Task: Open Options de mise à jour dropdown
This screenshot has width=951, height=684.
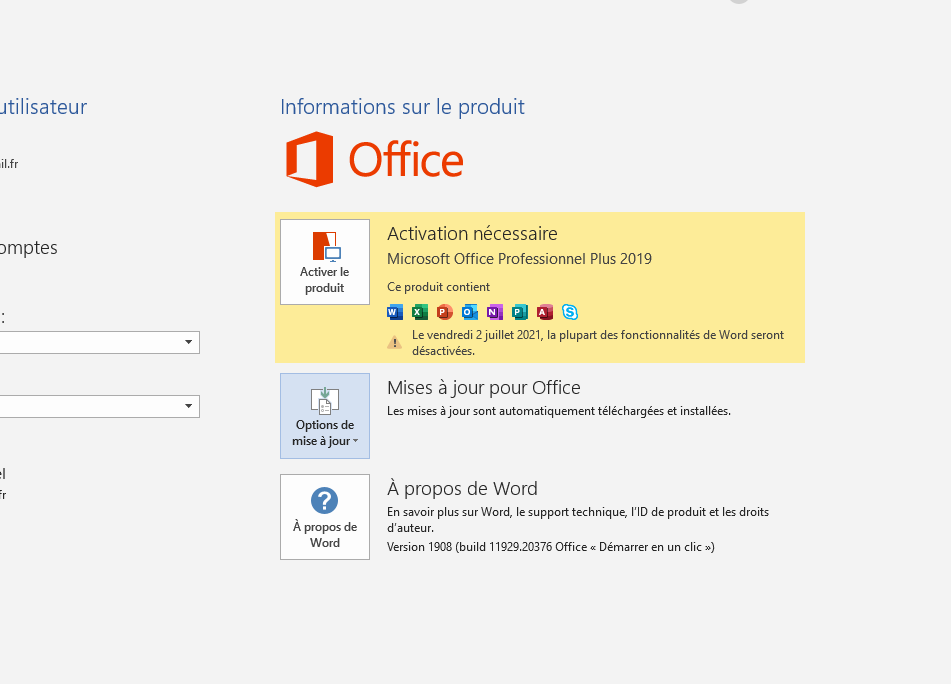Action: pyautogui.click(x=324, y=416)
